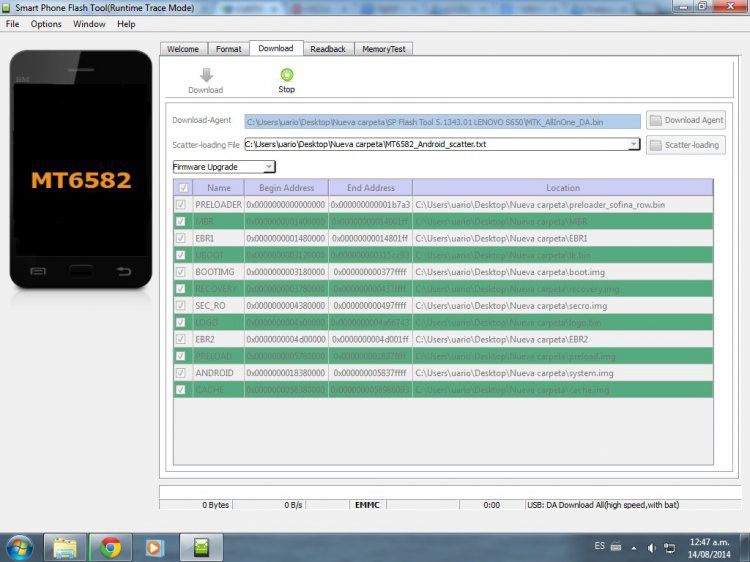Click the Flash Tool taskbar icon
This screenshot has height=562, width=750.
201,548
